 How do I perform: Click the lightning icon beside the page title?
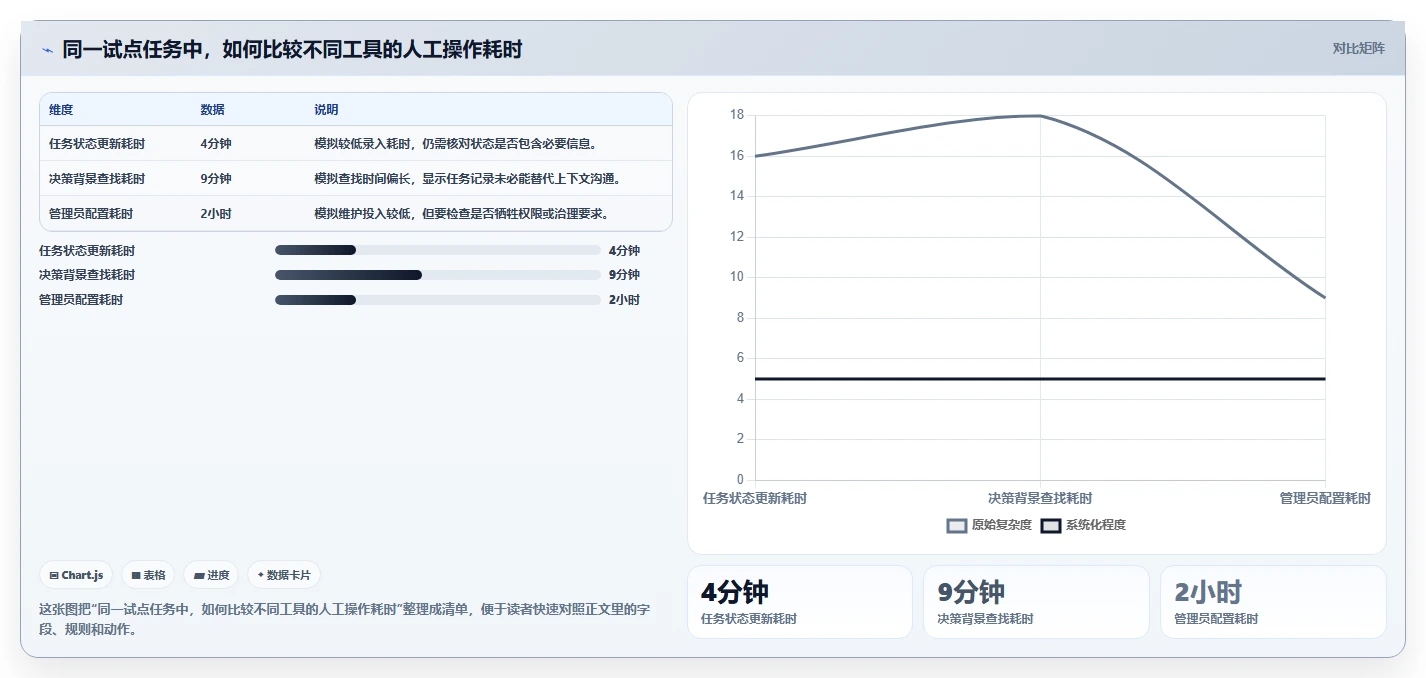47,50
